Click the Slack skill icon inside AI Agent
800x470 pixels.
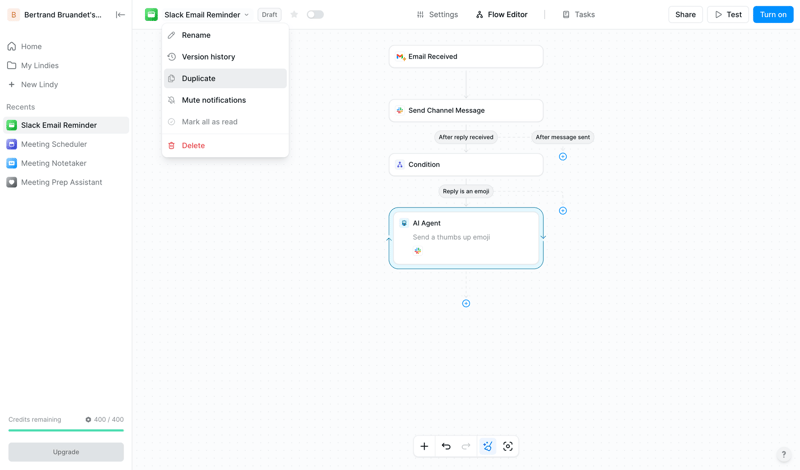click(x=418, y=251)
